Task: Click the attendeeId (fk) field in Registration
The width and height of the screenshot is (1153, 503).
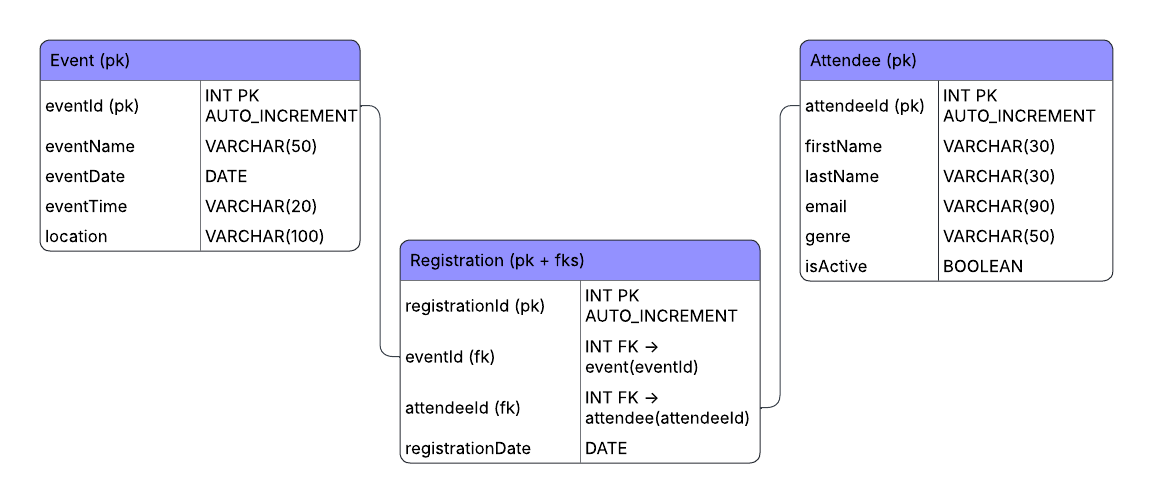Action: (463, 408)
